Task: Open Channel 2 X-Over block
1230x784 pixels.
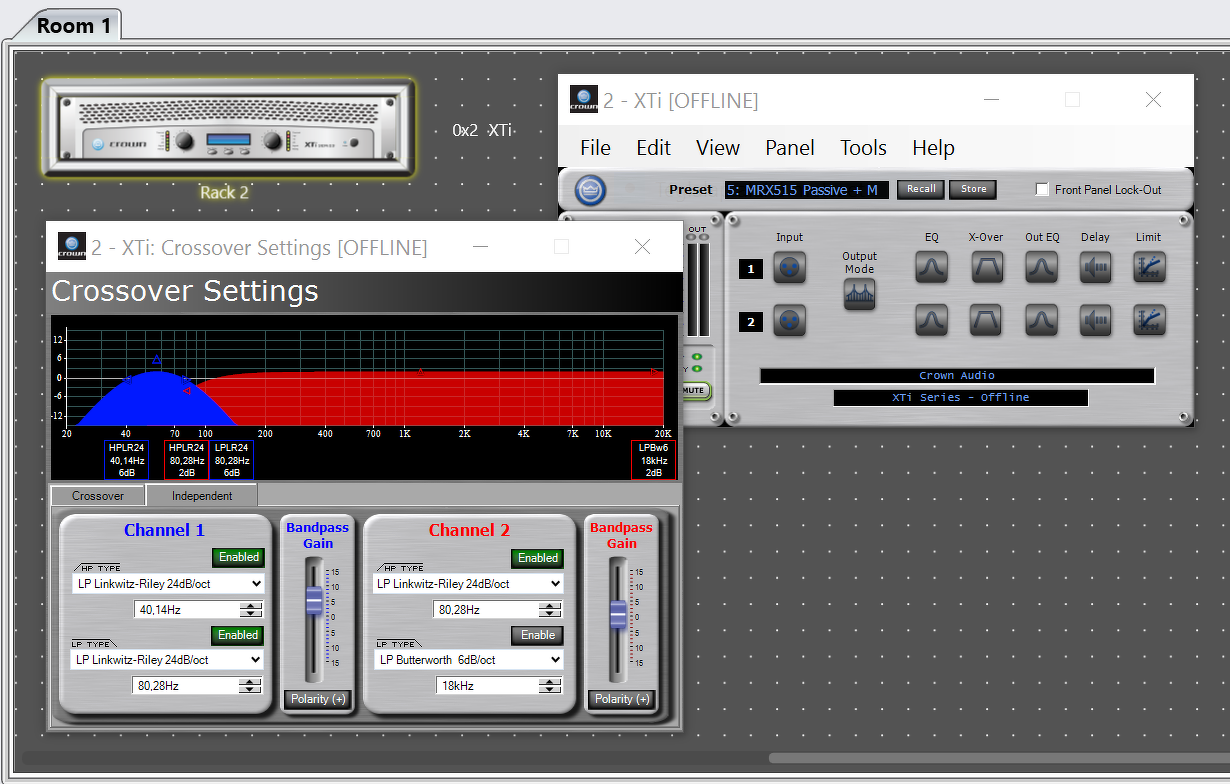Action: [x=987, y=320]
